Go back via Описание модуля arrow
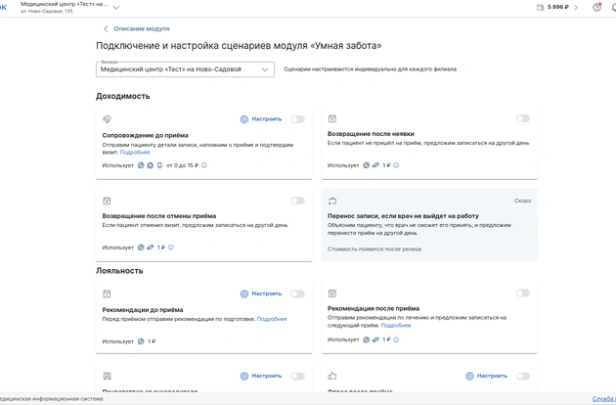The height and width of the screenshot is (405, 616). pyautogui.click(x=107, y=29)
